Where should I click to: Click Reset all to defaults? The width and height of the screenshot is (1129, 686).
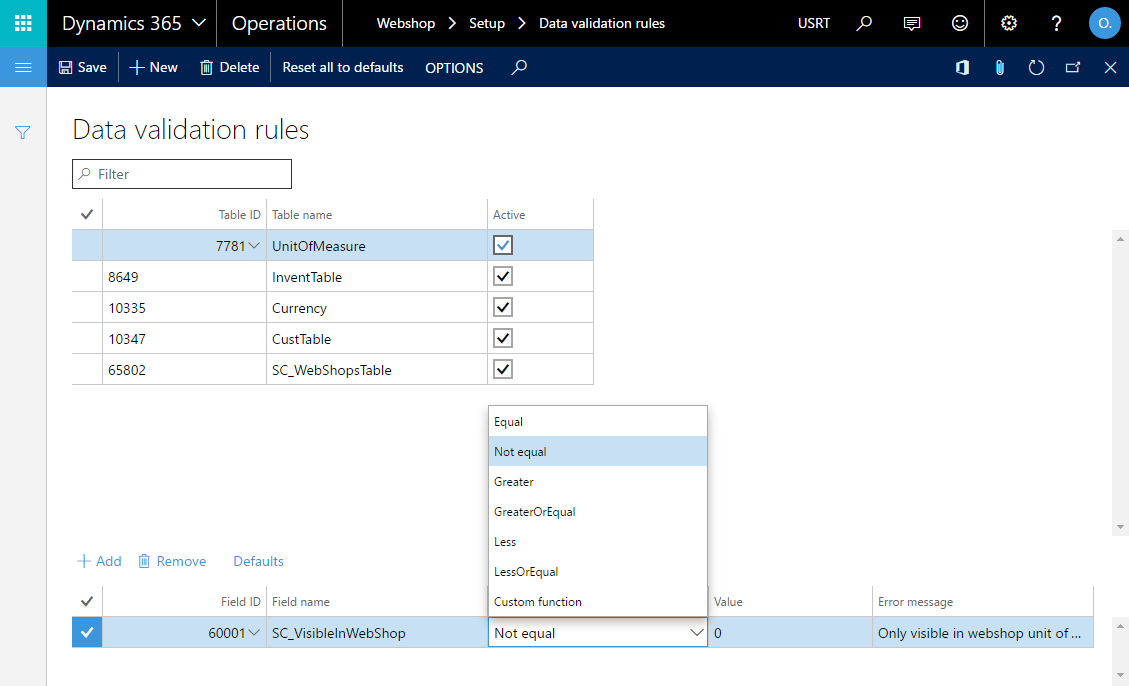(343, 67)
